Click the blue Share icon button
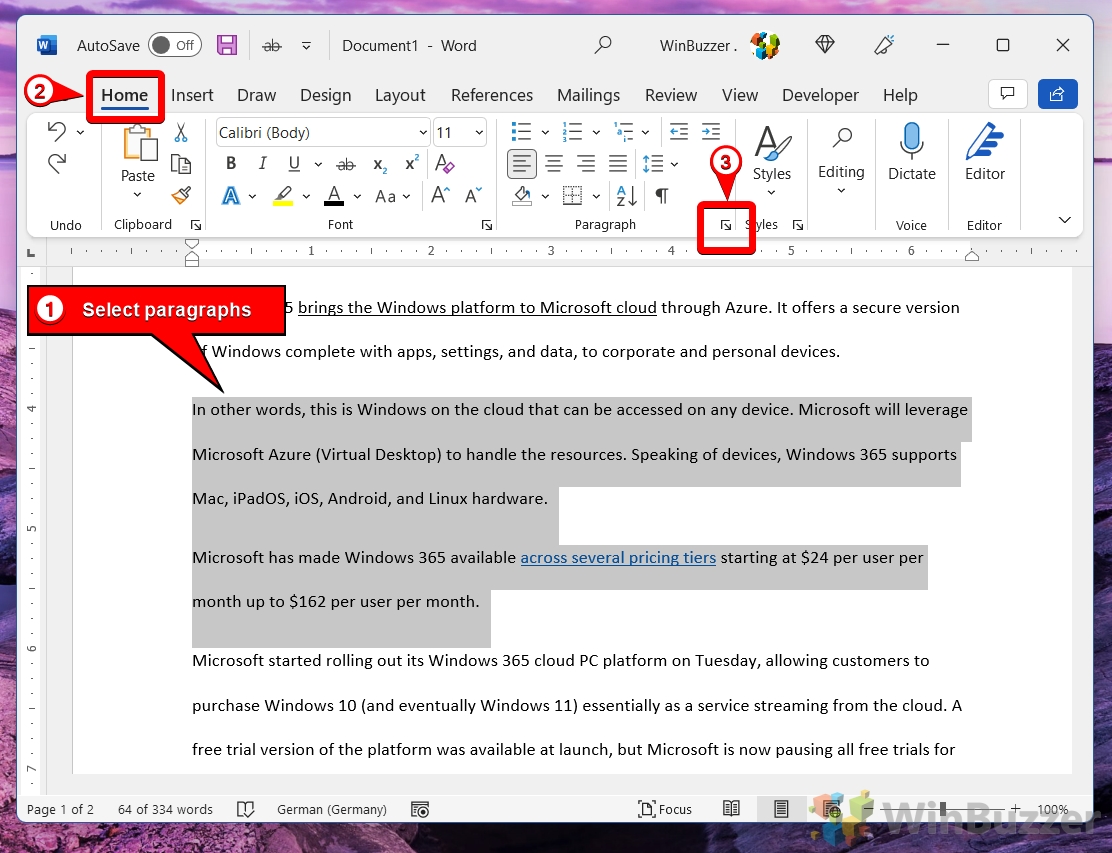 coord(1057,94)
